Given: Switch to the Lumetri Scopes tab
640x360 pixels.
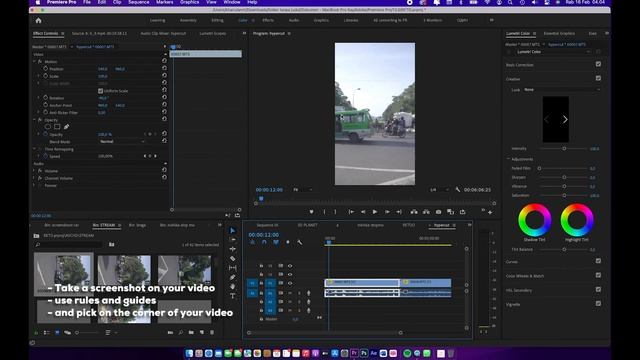Looking at the screenshot, I should pyautogui.click(x=213, y=33).
